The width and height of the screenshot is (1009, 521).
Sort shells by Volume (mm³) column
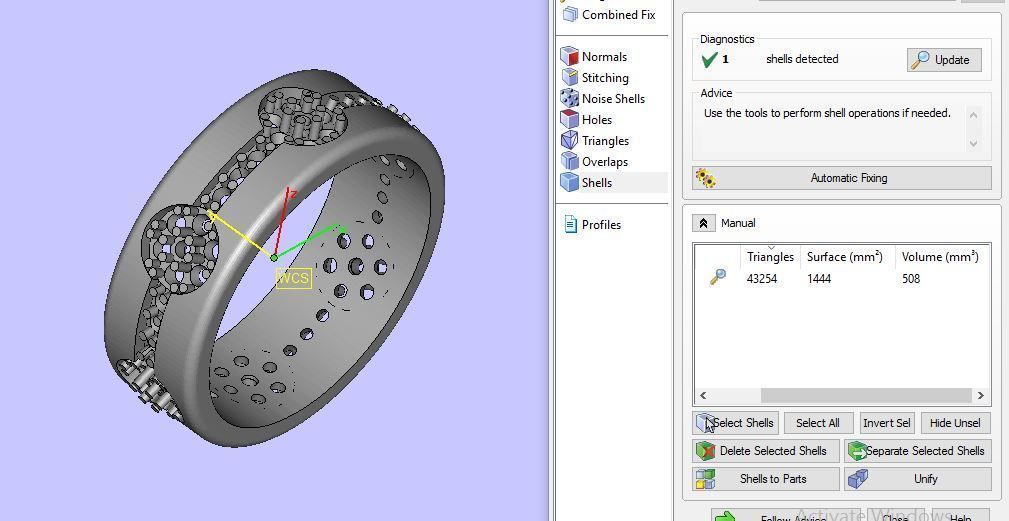click(x=940, y=257)
